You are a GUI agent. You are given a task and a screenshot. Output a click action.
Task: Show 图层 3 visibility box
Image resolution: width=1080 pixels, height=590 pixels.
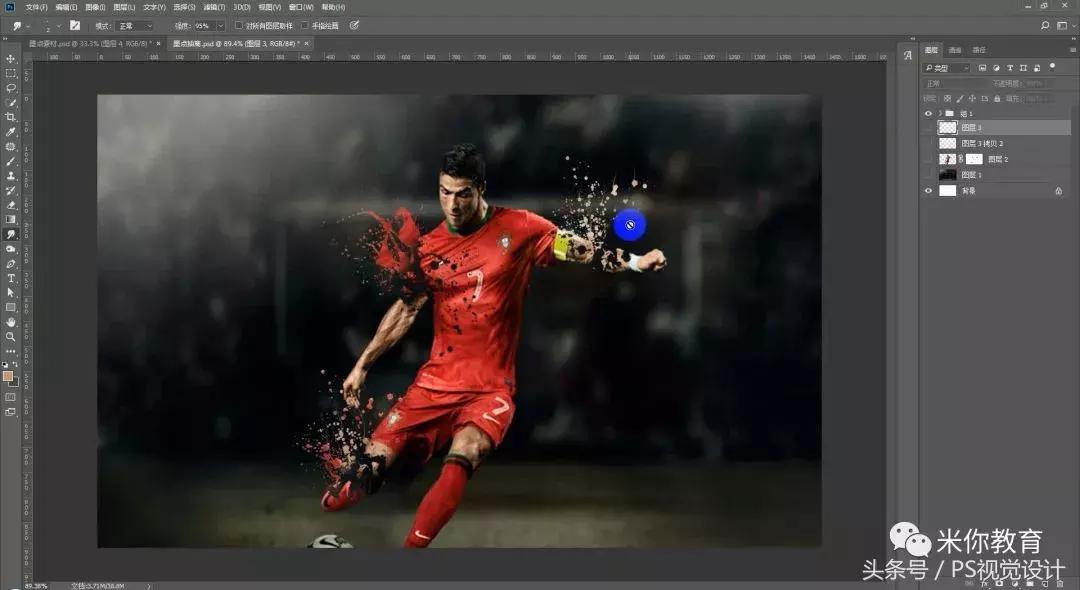pos(928,127)
